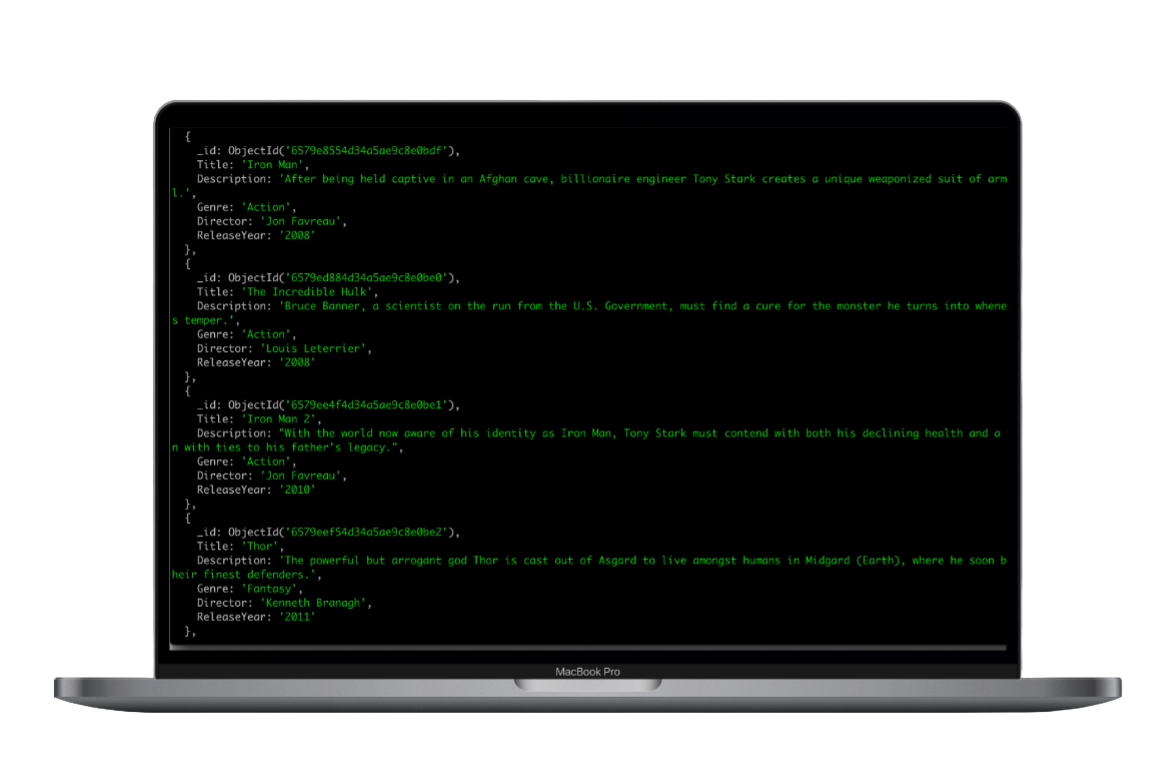Click the description starting 'After being held captive'

[643, 179]
